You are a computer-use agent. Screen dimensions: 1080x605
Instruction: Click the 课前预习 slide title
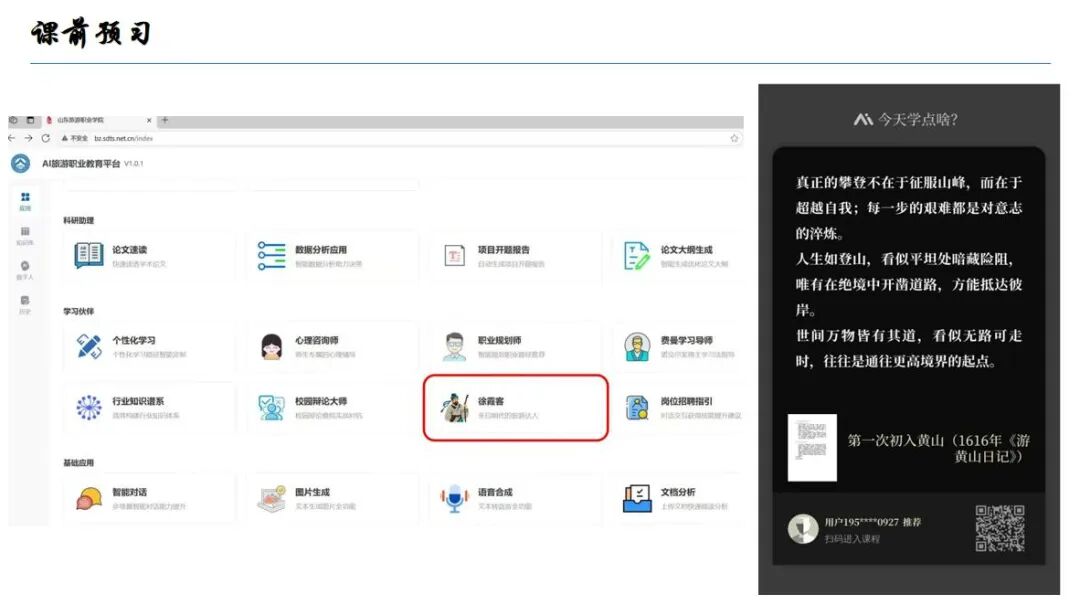point(91,33)
